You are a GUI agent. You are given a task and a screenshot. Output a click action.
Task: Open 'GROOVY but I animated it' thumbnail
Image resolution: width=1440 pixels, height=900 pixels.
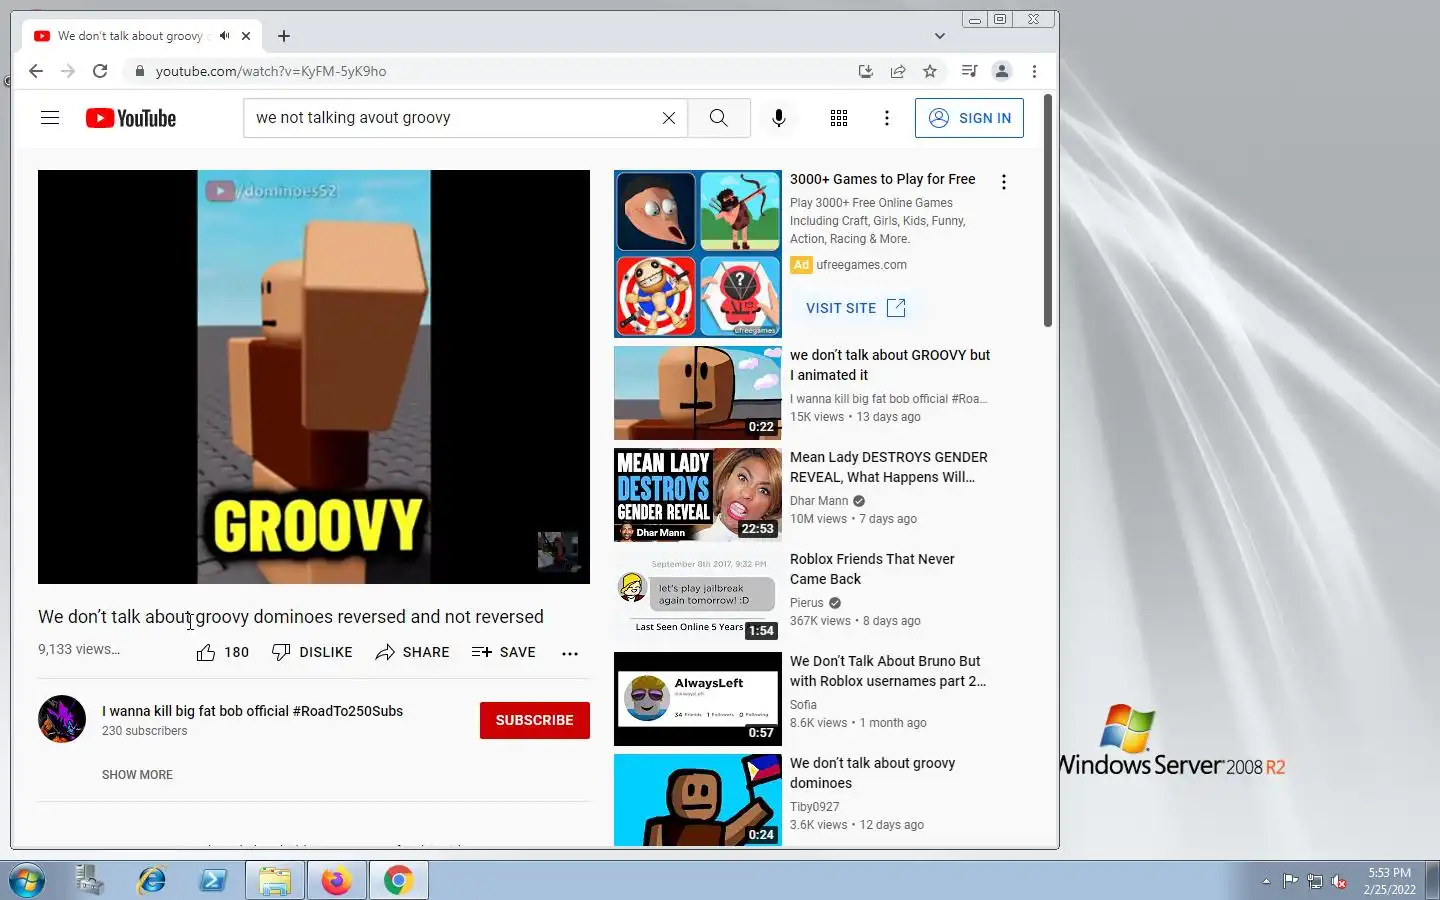pos(697,393)
